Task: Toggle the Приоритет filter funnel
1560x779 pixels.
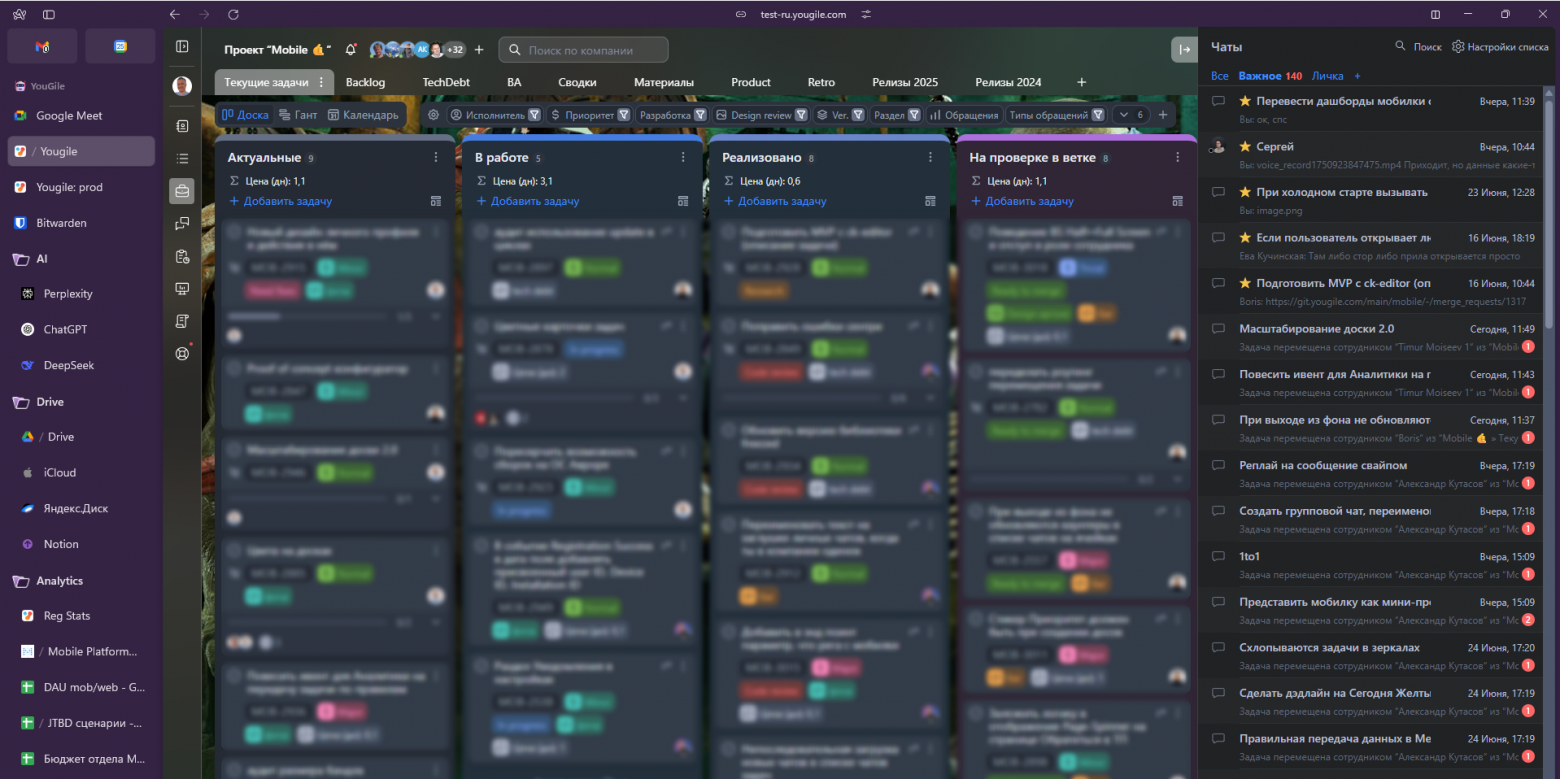Action: [624, 115]
